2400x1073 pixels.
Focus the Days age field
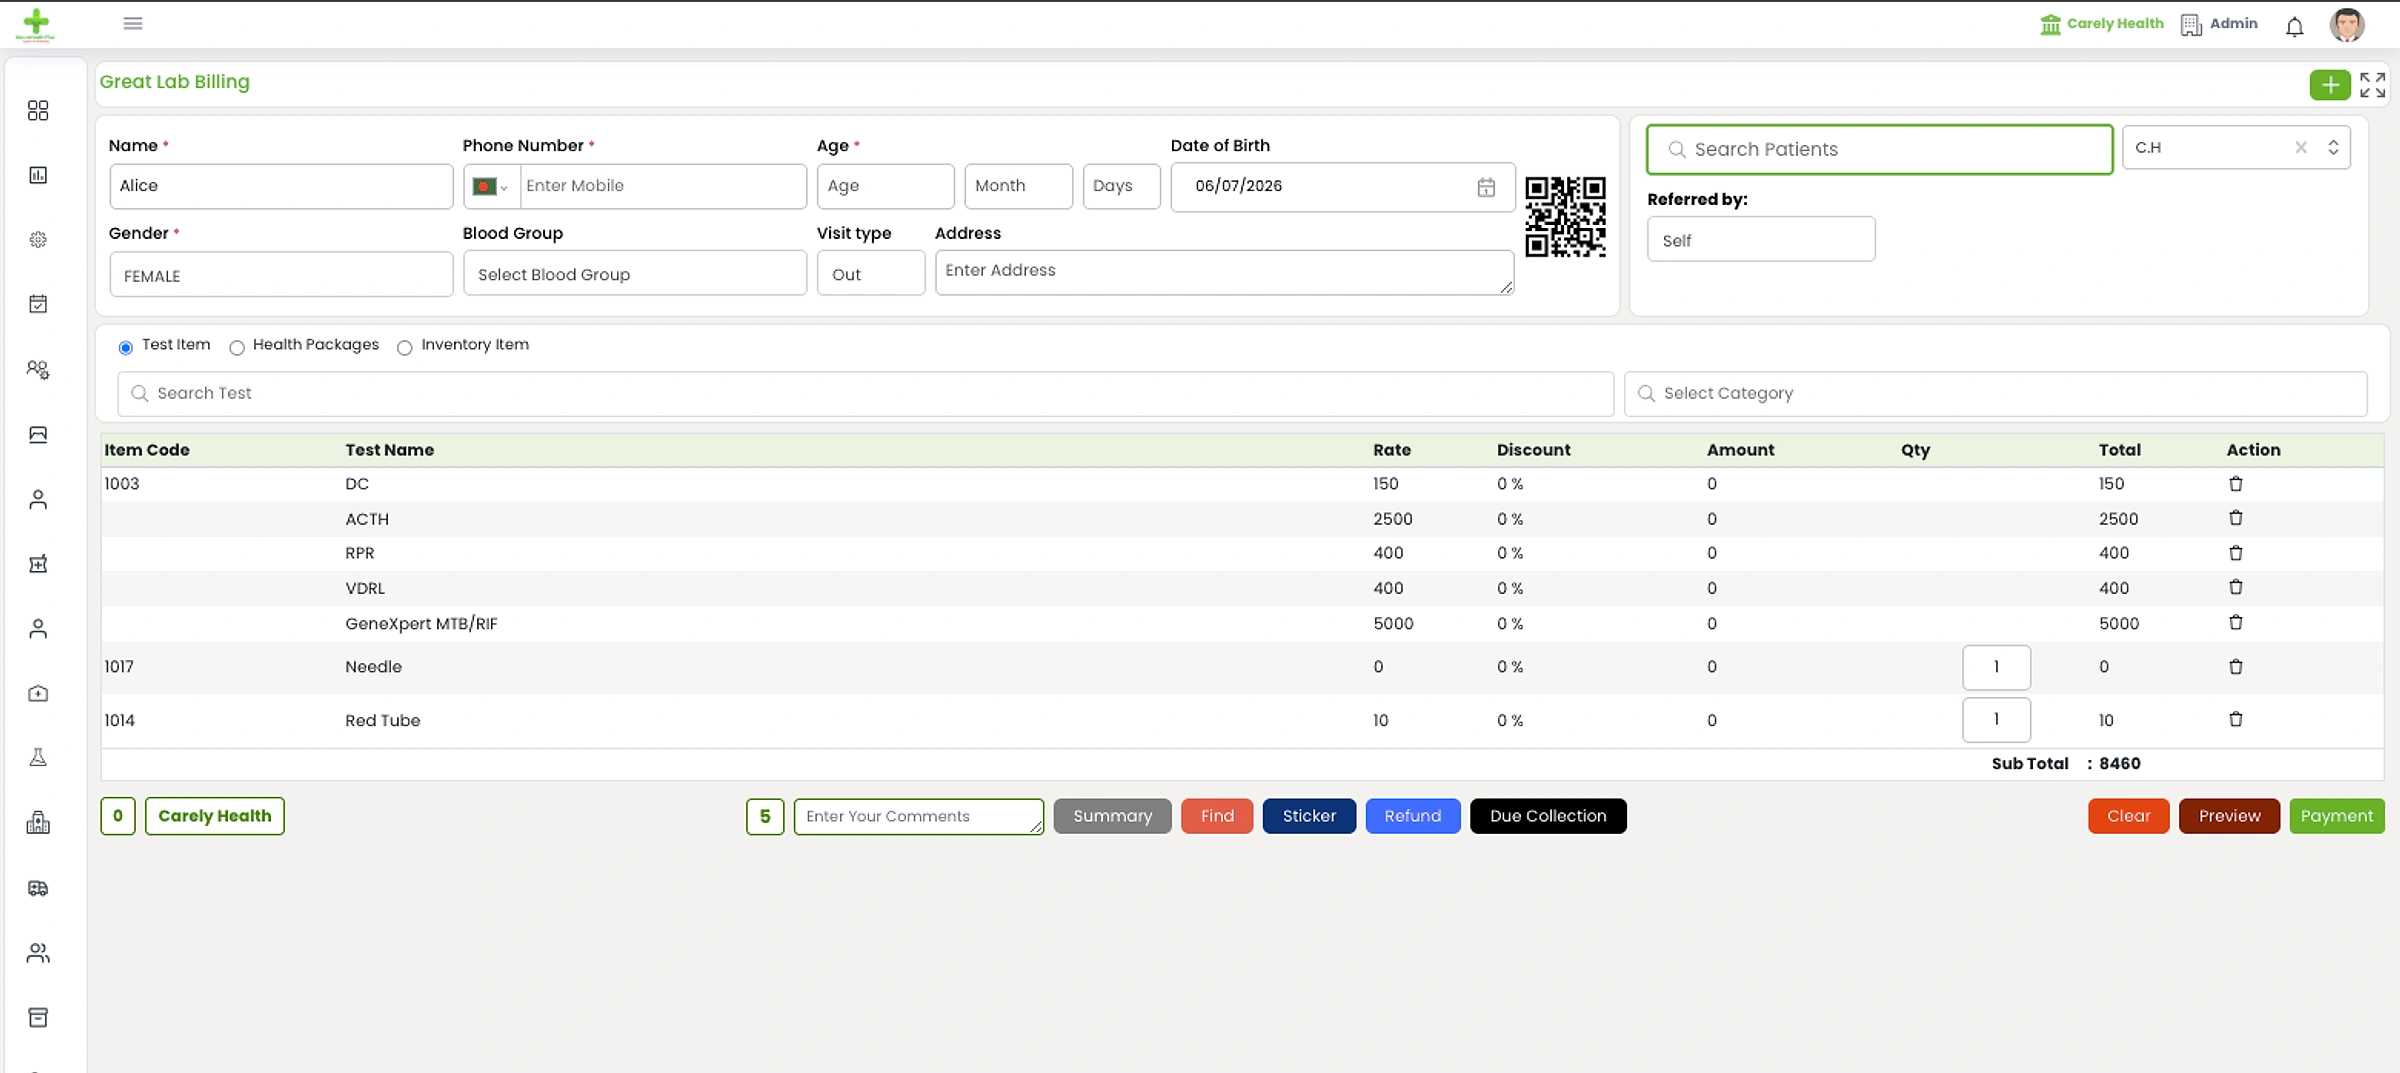coord(1121,186)
